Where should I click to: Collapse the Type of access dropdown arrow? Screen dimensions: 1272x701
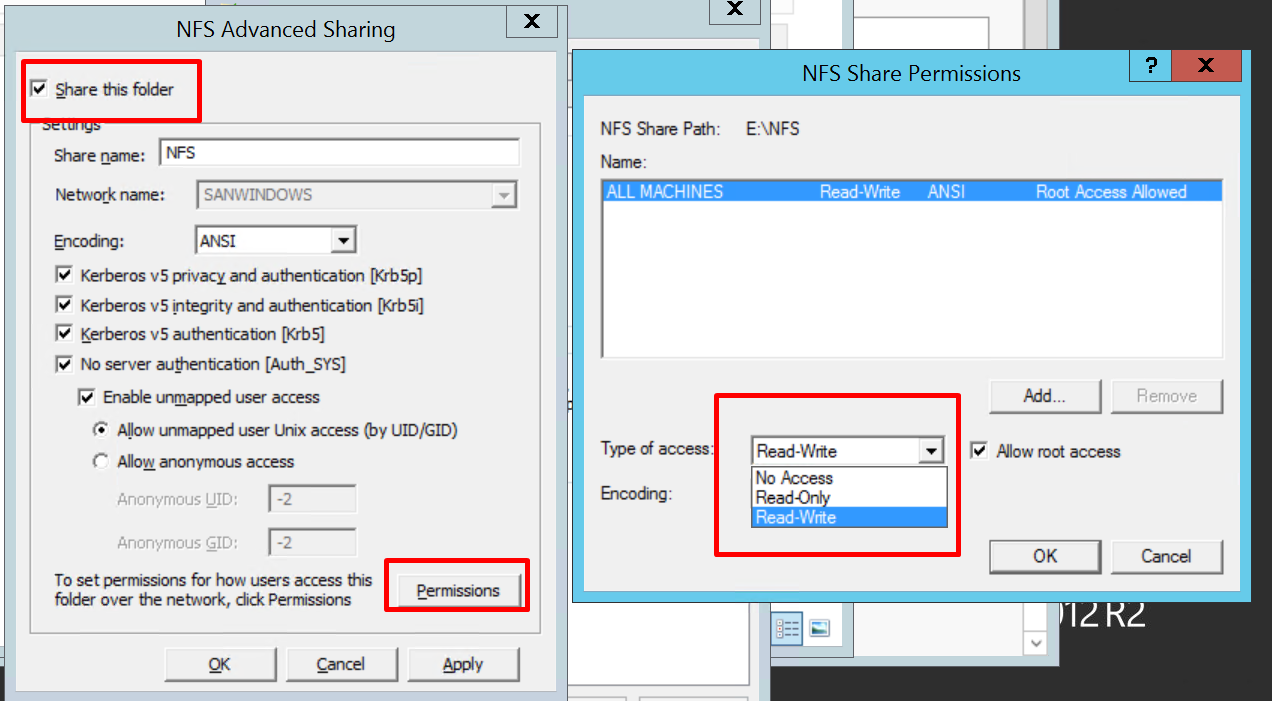[x=932, y=451]
